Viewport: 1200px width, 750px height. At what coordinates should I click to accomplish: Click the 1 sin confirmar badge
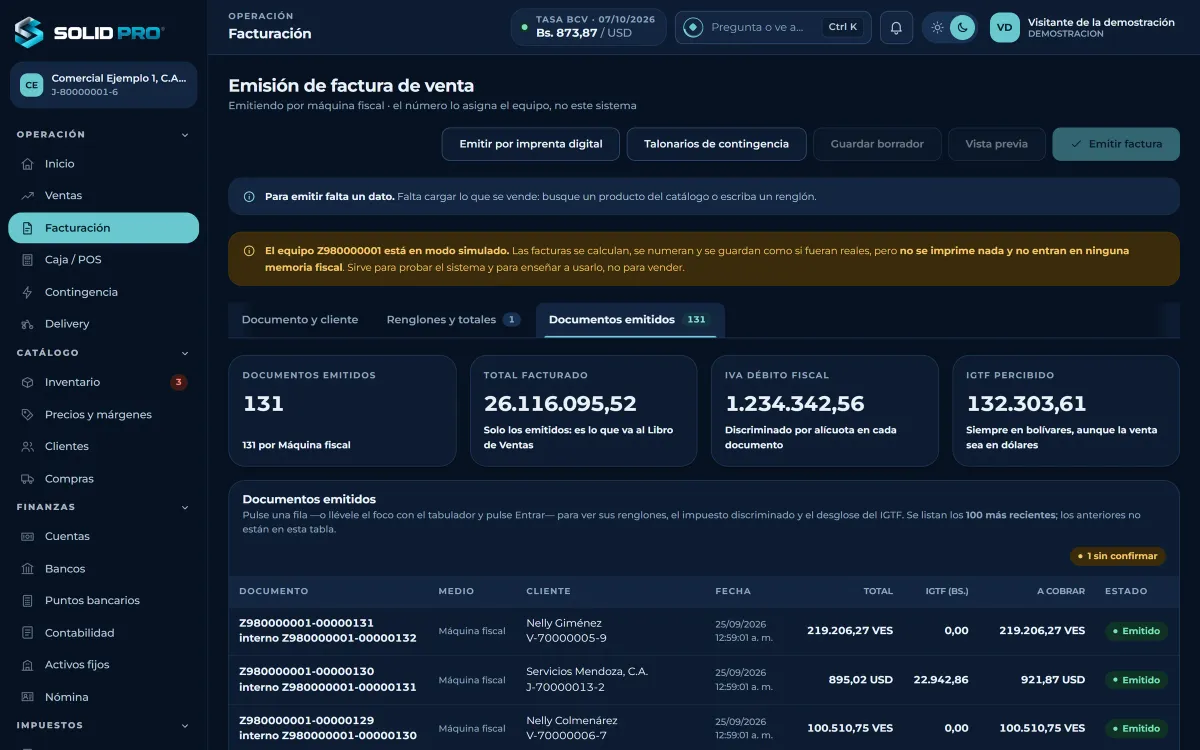coord(1118,556)
